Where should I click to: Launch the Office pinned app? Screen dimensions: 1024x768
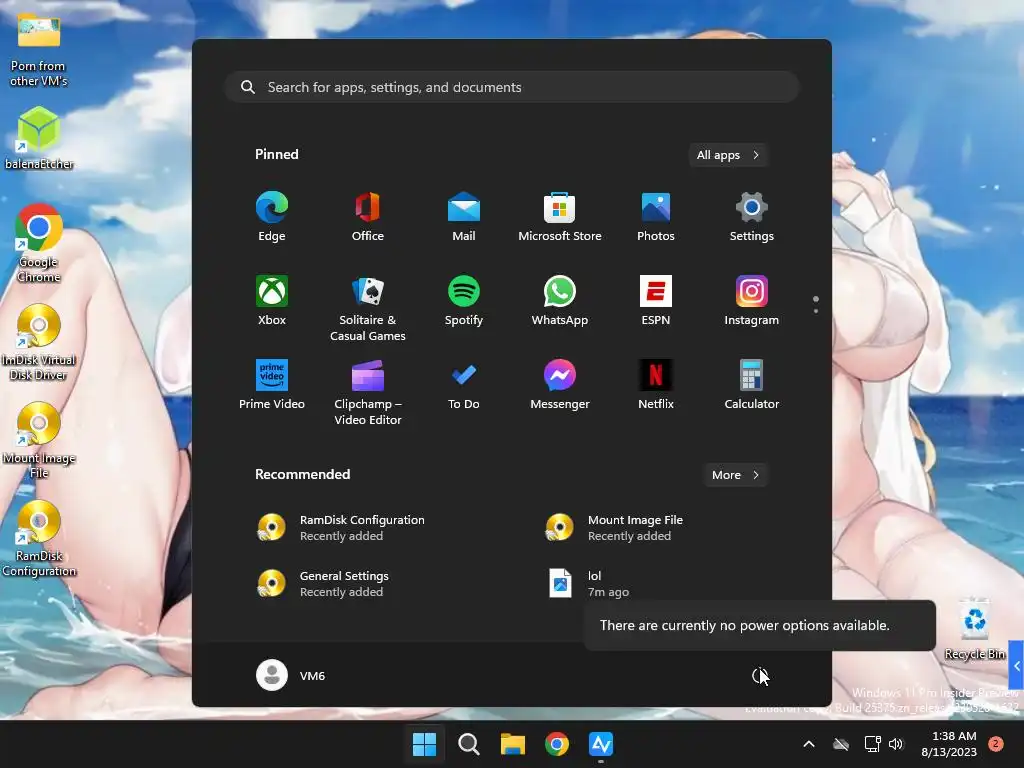[368, 217]
